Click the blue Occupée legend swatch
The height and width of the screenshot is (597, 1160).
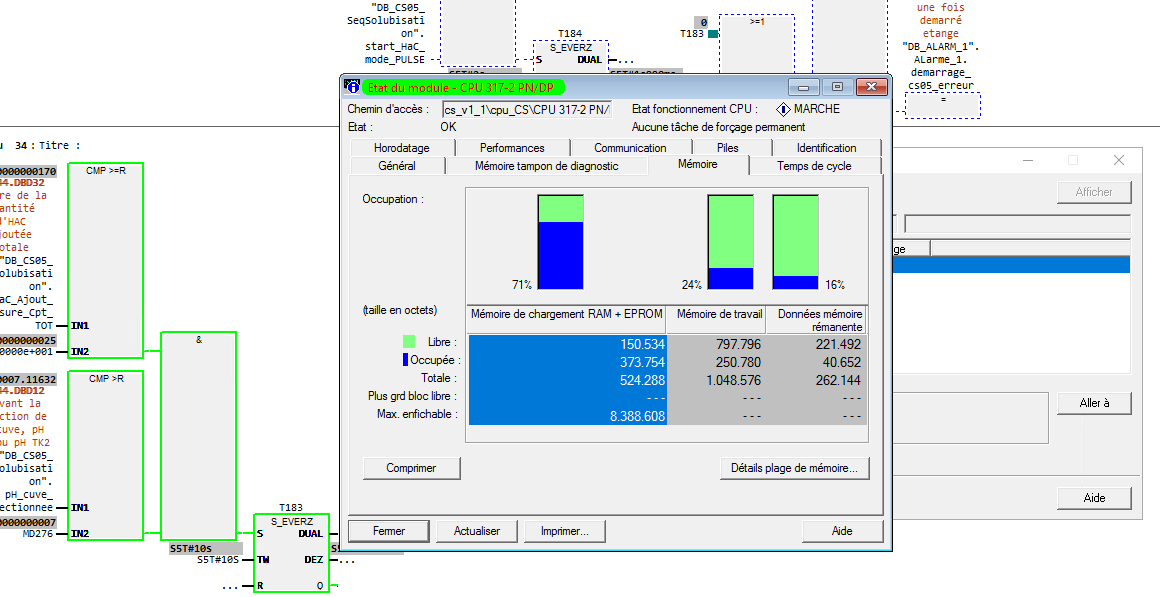(406, 360)
